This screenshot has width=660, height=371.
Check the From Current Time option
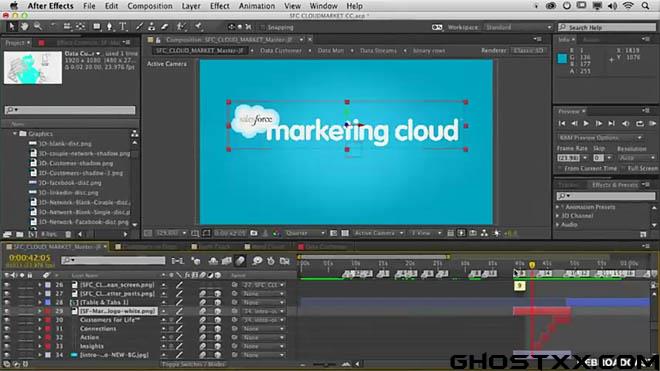pyautogui.click(x=560, y=168)
